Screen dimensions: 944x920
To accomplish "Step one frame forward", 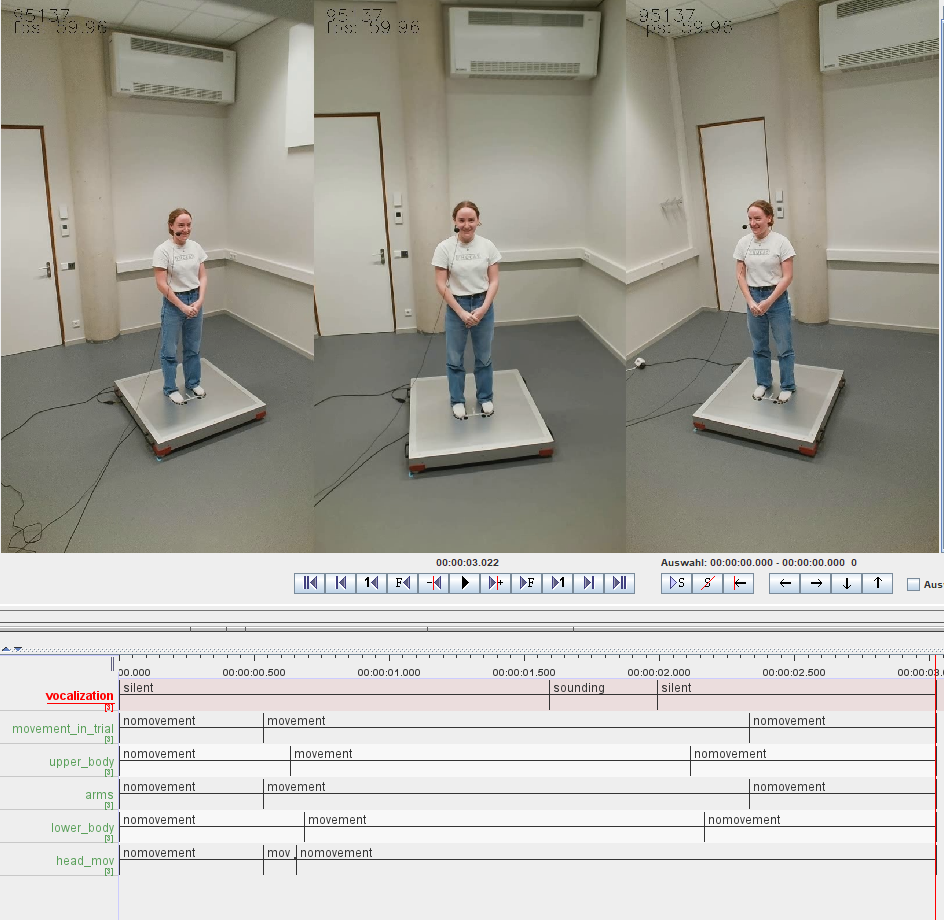I will [526, 583].
